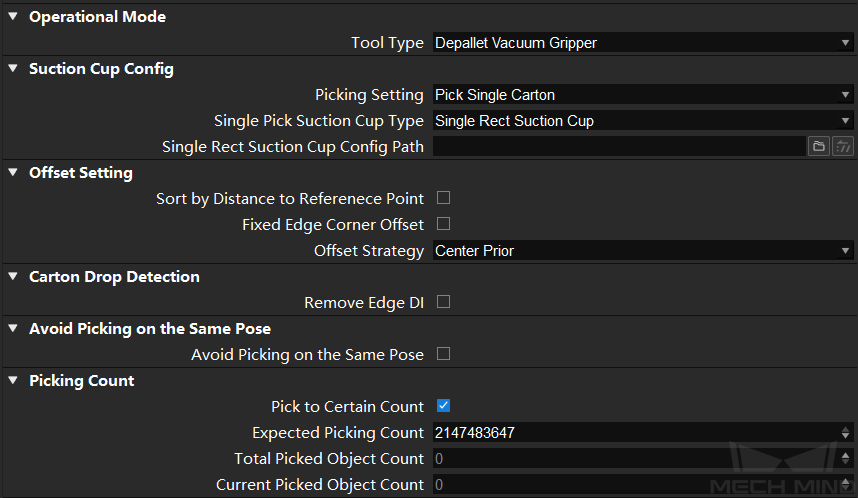Click the edit config icon beside path field
Viewport: 858px width, 498px height.
tap(843, 147)
